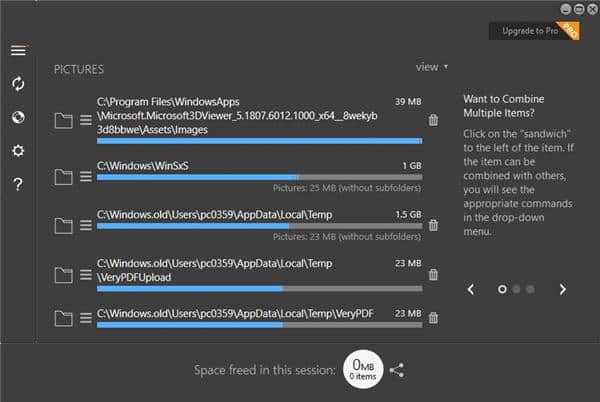The height and width of the screenshot is (402, 600).
Task: Click folder icon for C:\Windows\WinSxS
Action: [64, 177]
